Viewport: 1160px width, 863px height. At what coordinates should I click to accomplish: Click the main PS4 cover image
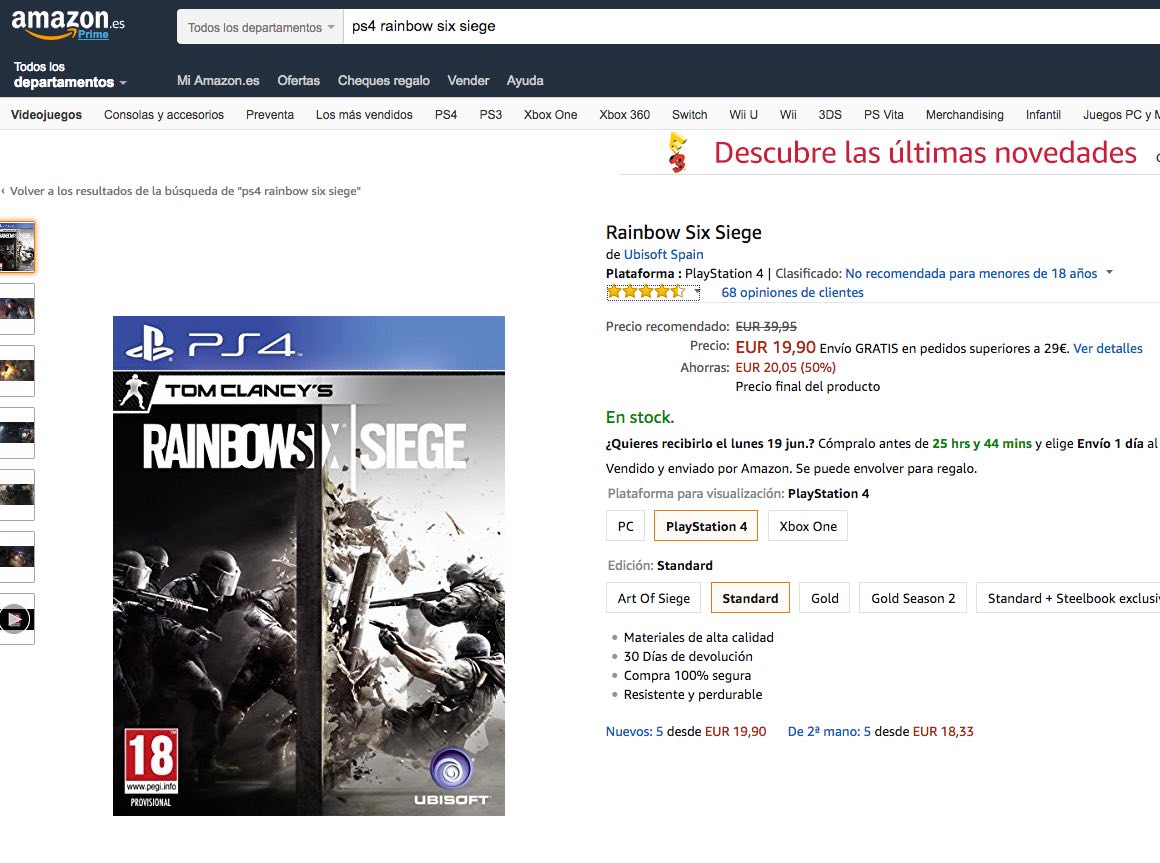(308, 566)
